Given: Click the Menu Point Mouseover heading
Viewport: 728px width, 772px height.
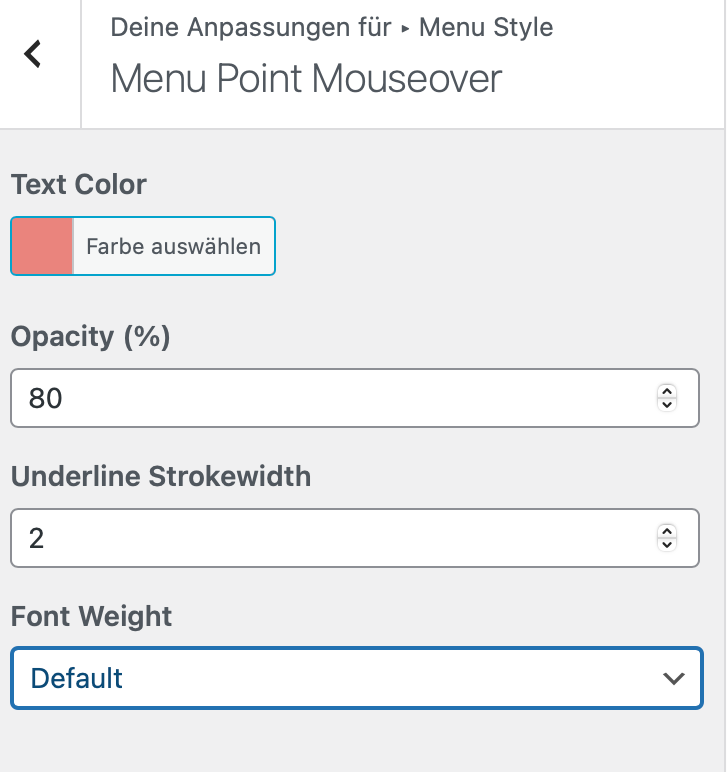Looking at the screenshot, I should coord(306,79).
